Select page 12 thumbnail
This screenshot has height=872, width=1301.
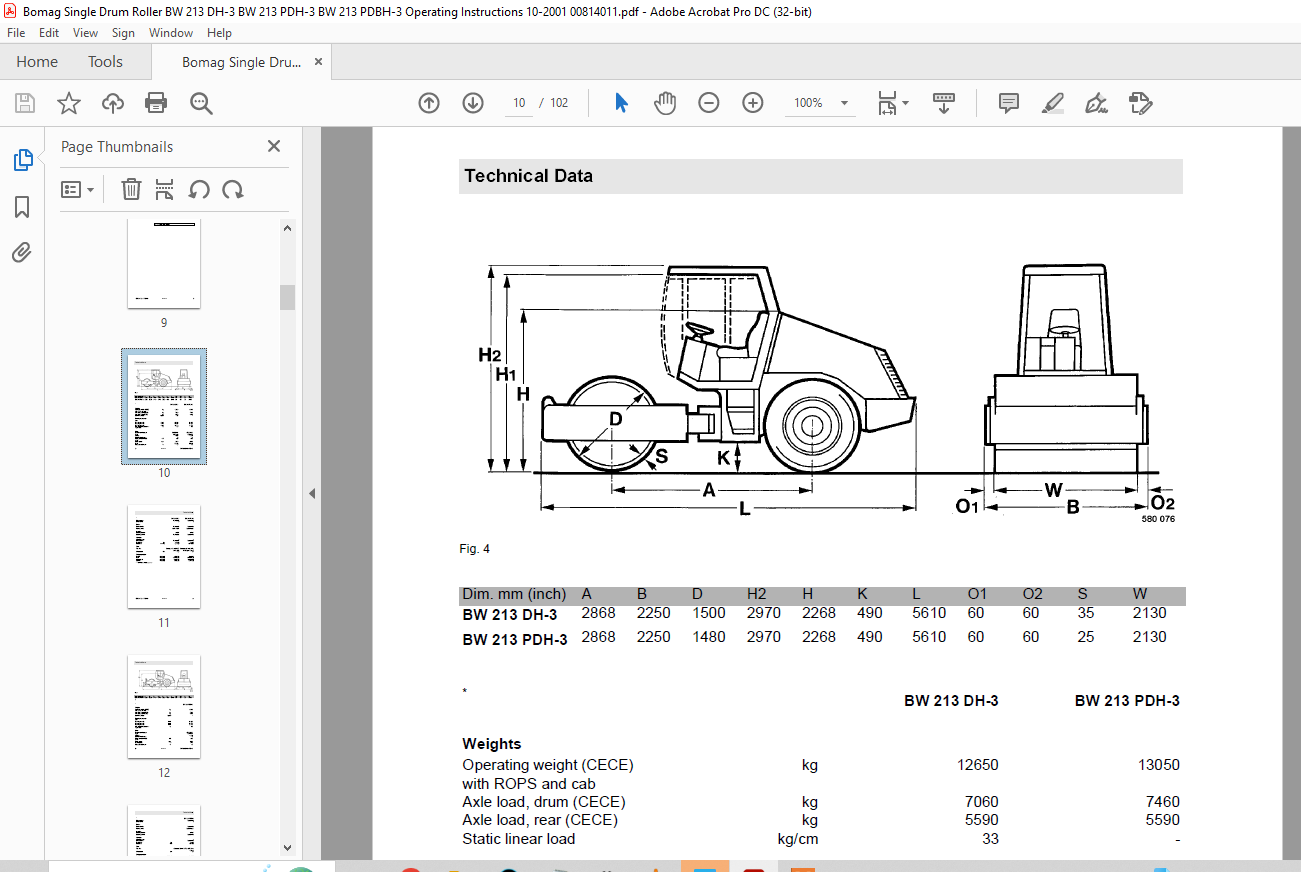pyautogui.click(x=164, y=707)
